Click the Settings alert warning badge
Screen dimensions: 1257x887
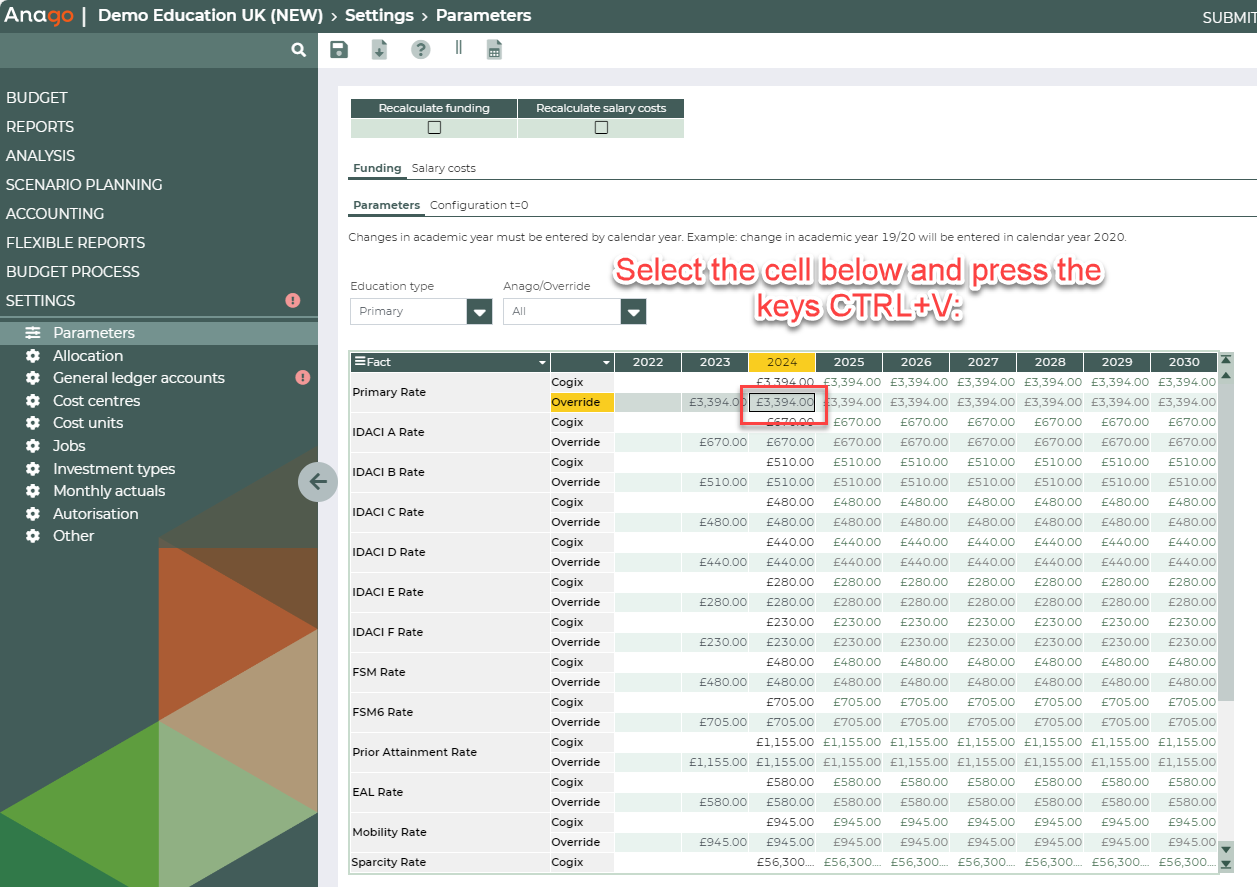(x=293, y=300)
